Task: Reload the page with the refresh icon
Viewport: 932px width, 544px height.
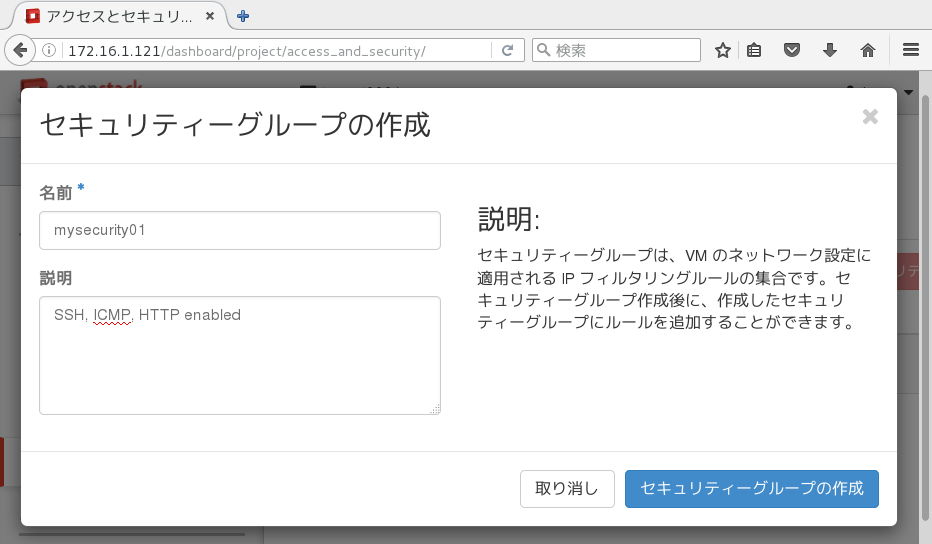Action: click(507, 51)
